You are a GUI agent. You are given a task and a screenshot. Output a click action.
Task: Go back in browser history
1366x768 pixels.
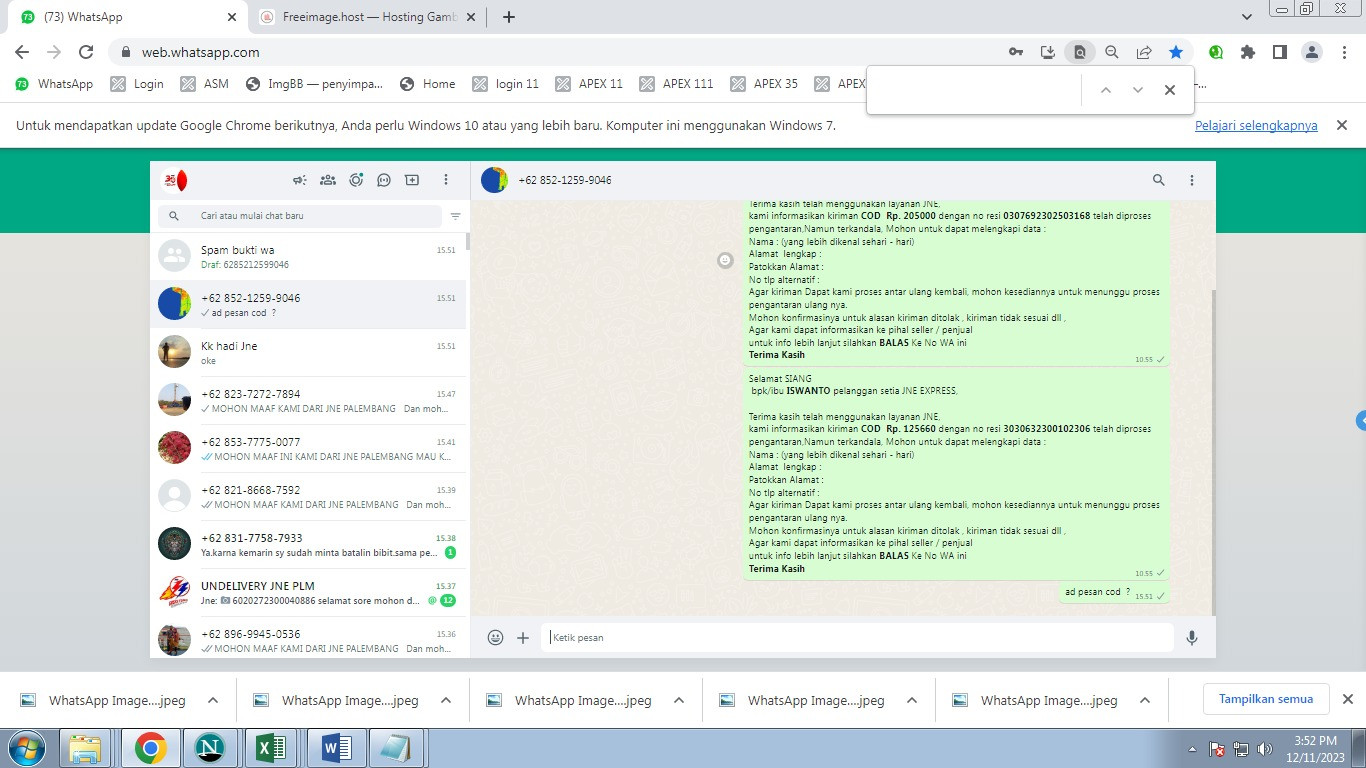point(22,52)
